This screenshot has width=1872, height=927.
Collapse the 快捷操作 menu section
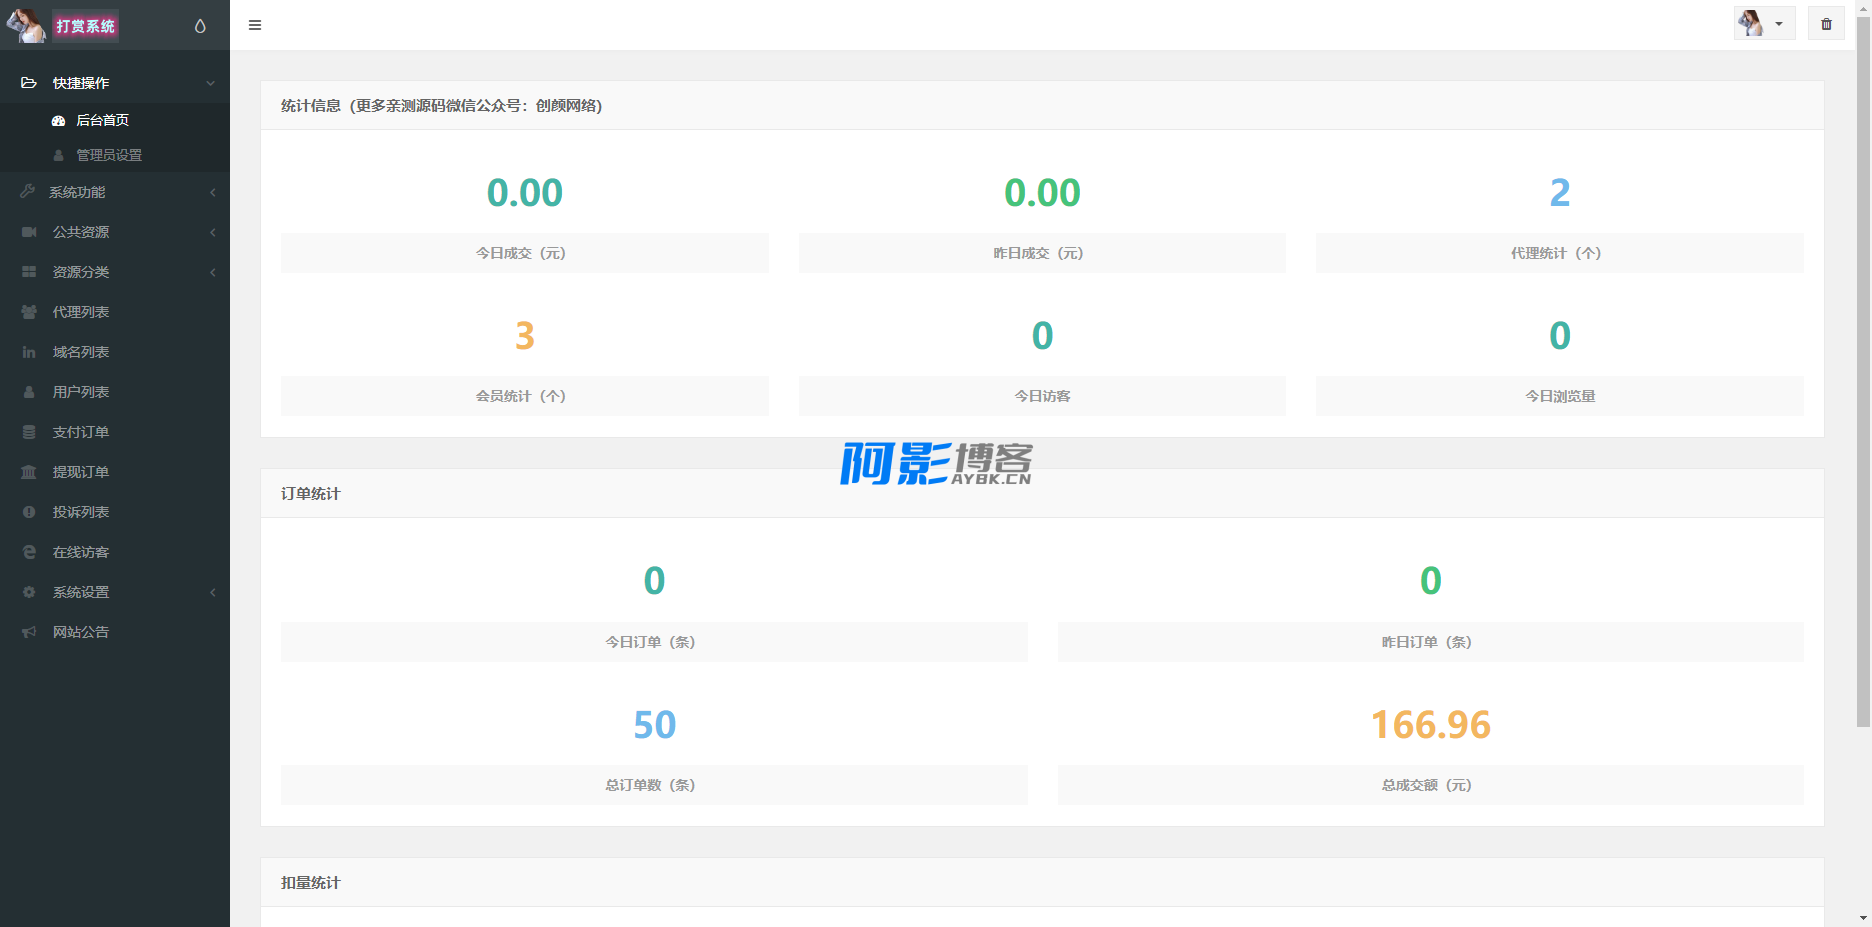114,83
